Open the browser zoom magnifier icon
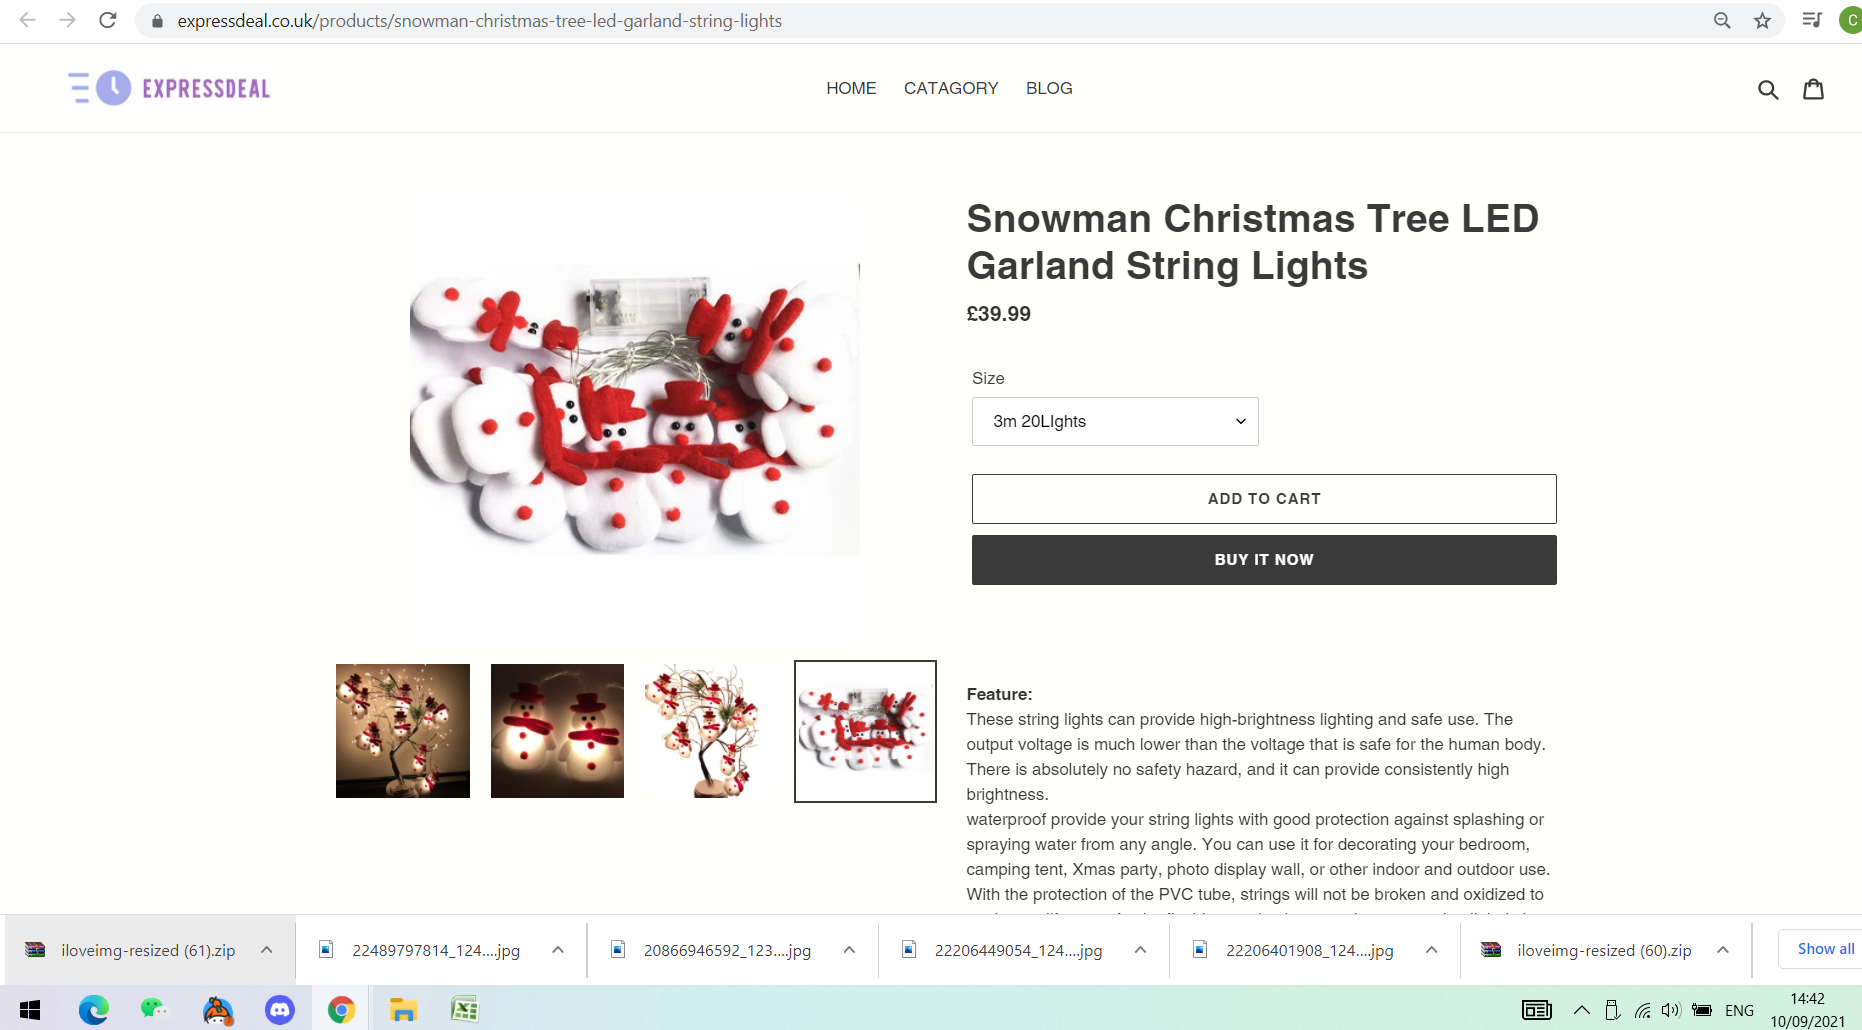This screenshot has width=1862, height=1030. click(x=1722, y=20)
